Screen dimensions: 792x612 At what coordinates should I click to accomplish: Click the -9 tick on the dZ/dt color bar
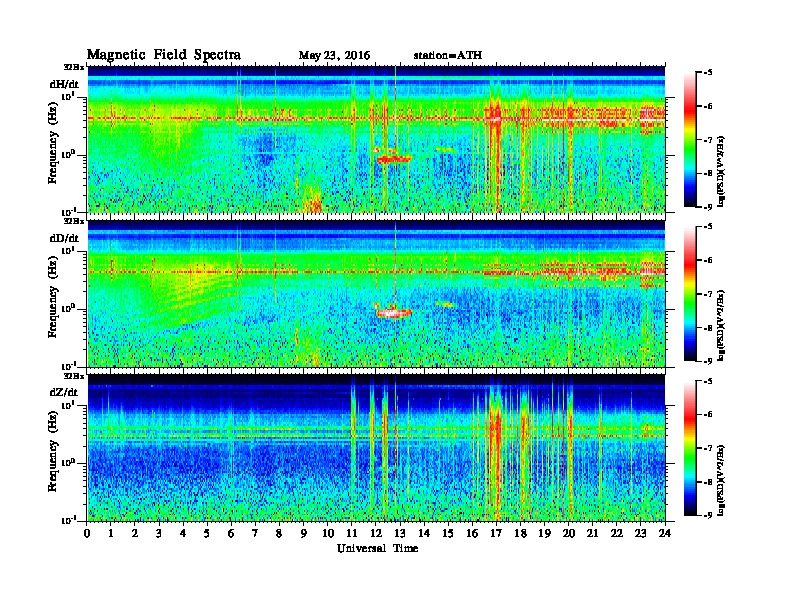pos(708,515)
